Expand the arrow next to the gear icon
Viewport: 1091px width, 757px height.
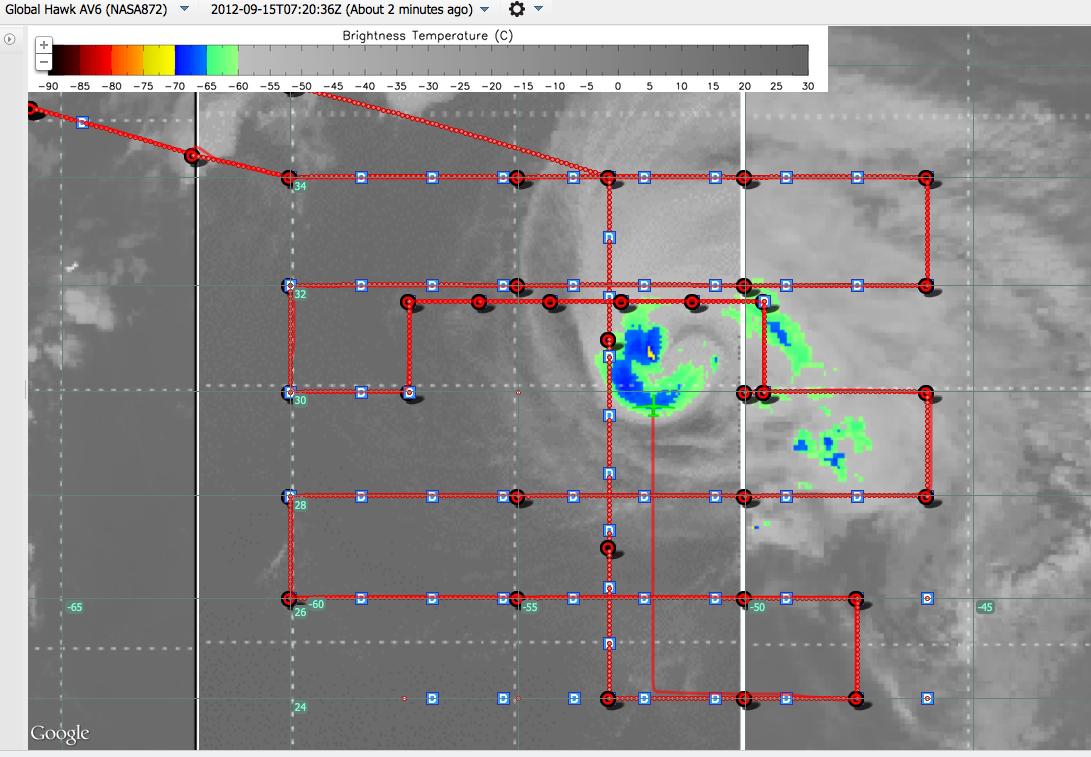[539, 9]
